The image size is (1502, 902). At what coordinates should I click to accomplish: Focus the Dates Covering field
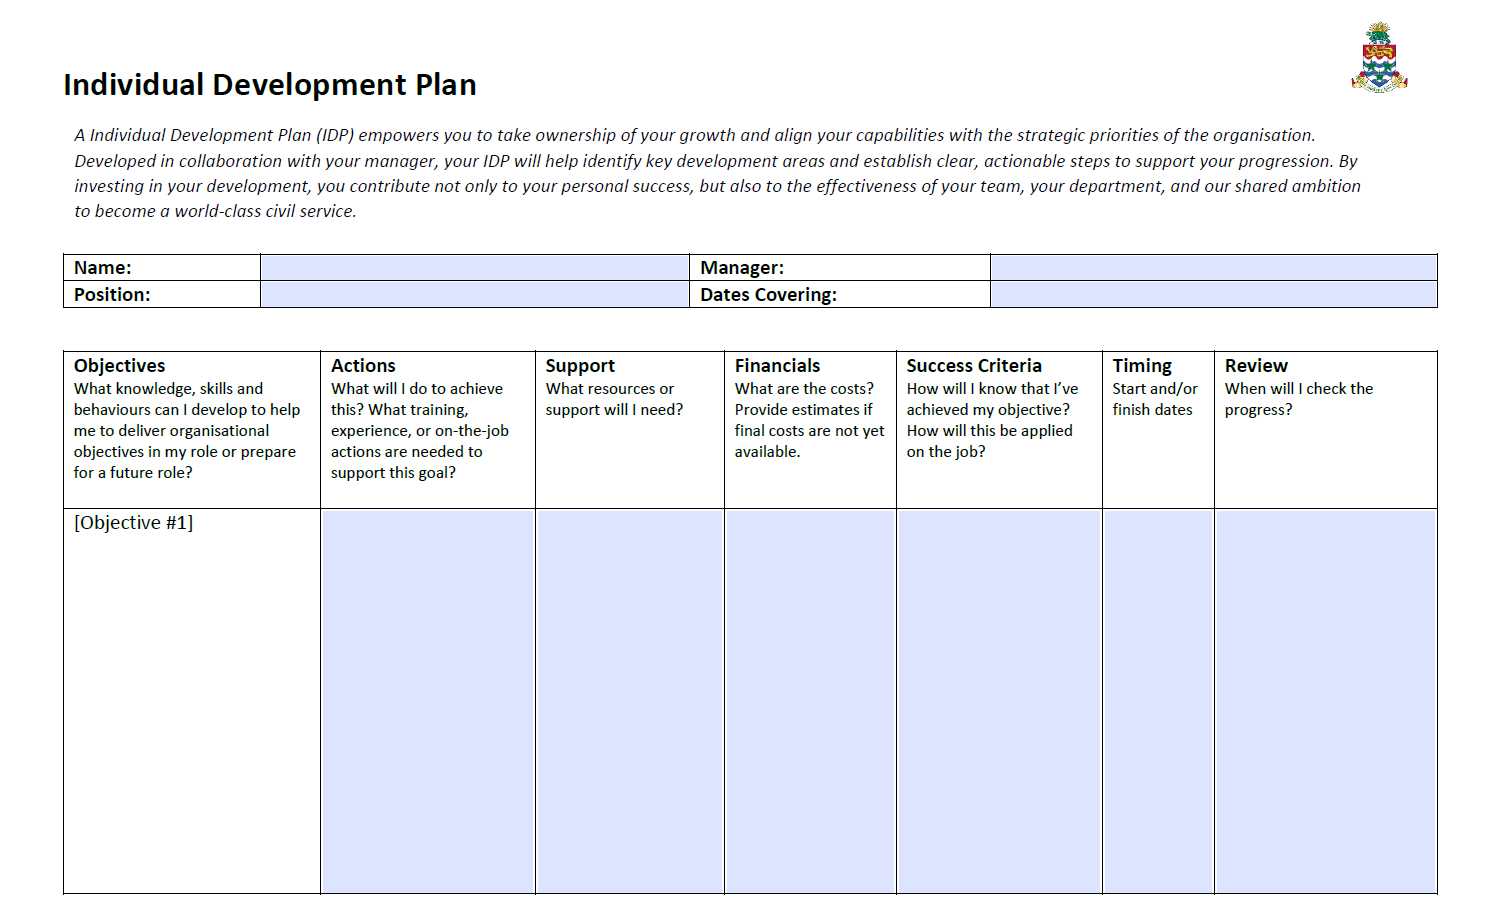point(1213,295)
